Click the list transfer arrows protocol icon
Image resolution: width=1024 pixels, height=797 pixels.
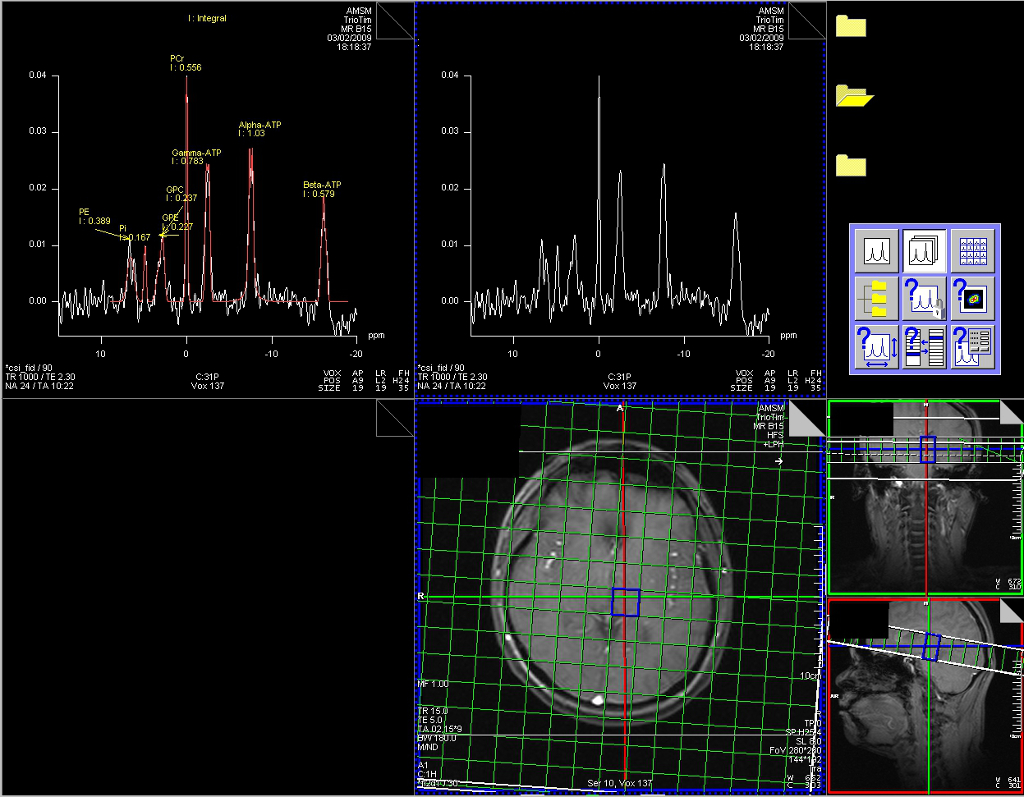click(x=924, y=347)
